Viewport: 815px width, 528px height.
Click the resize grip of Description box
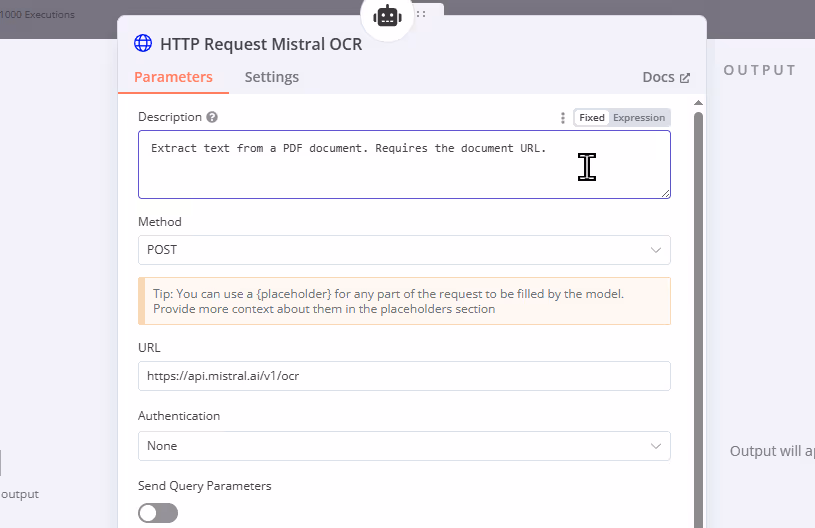[665, 193]
